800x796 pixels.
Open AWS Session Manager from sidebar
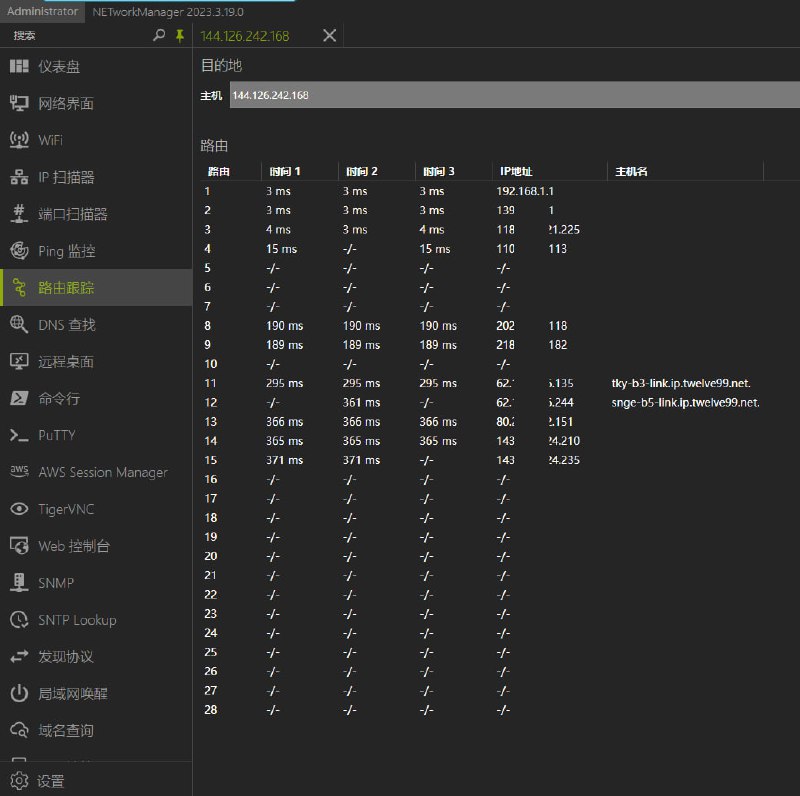(x=102, y=472)
